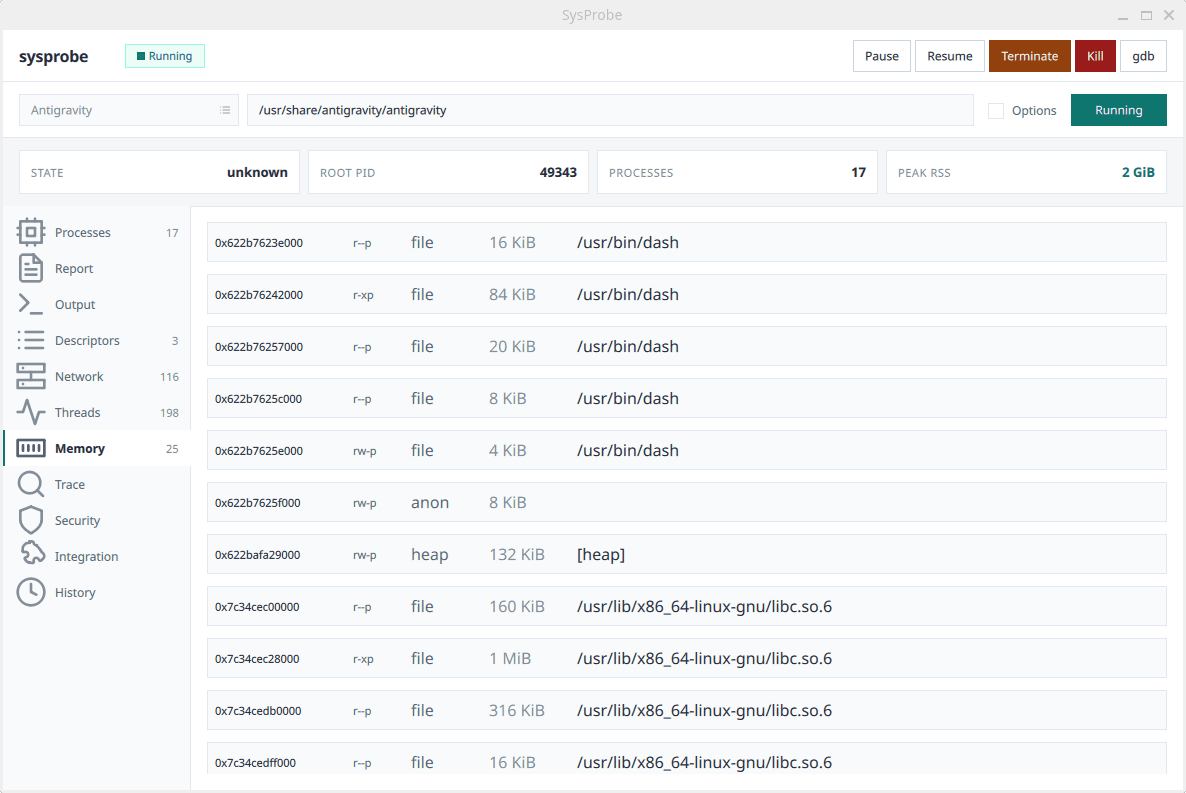Click list icon in Antigravity field

[x=225, y=110]
